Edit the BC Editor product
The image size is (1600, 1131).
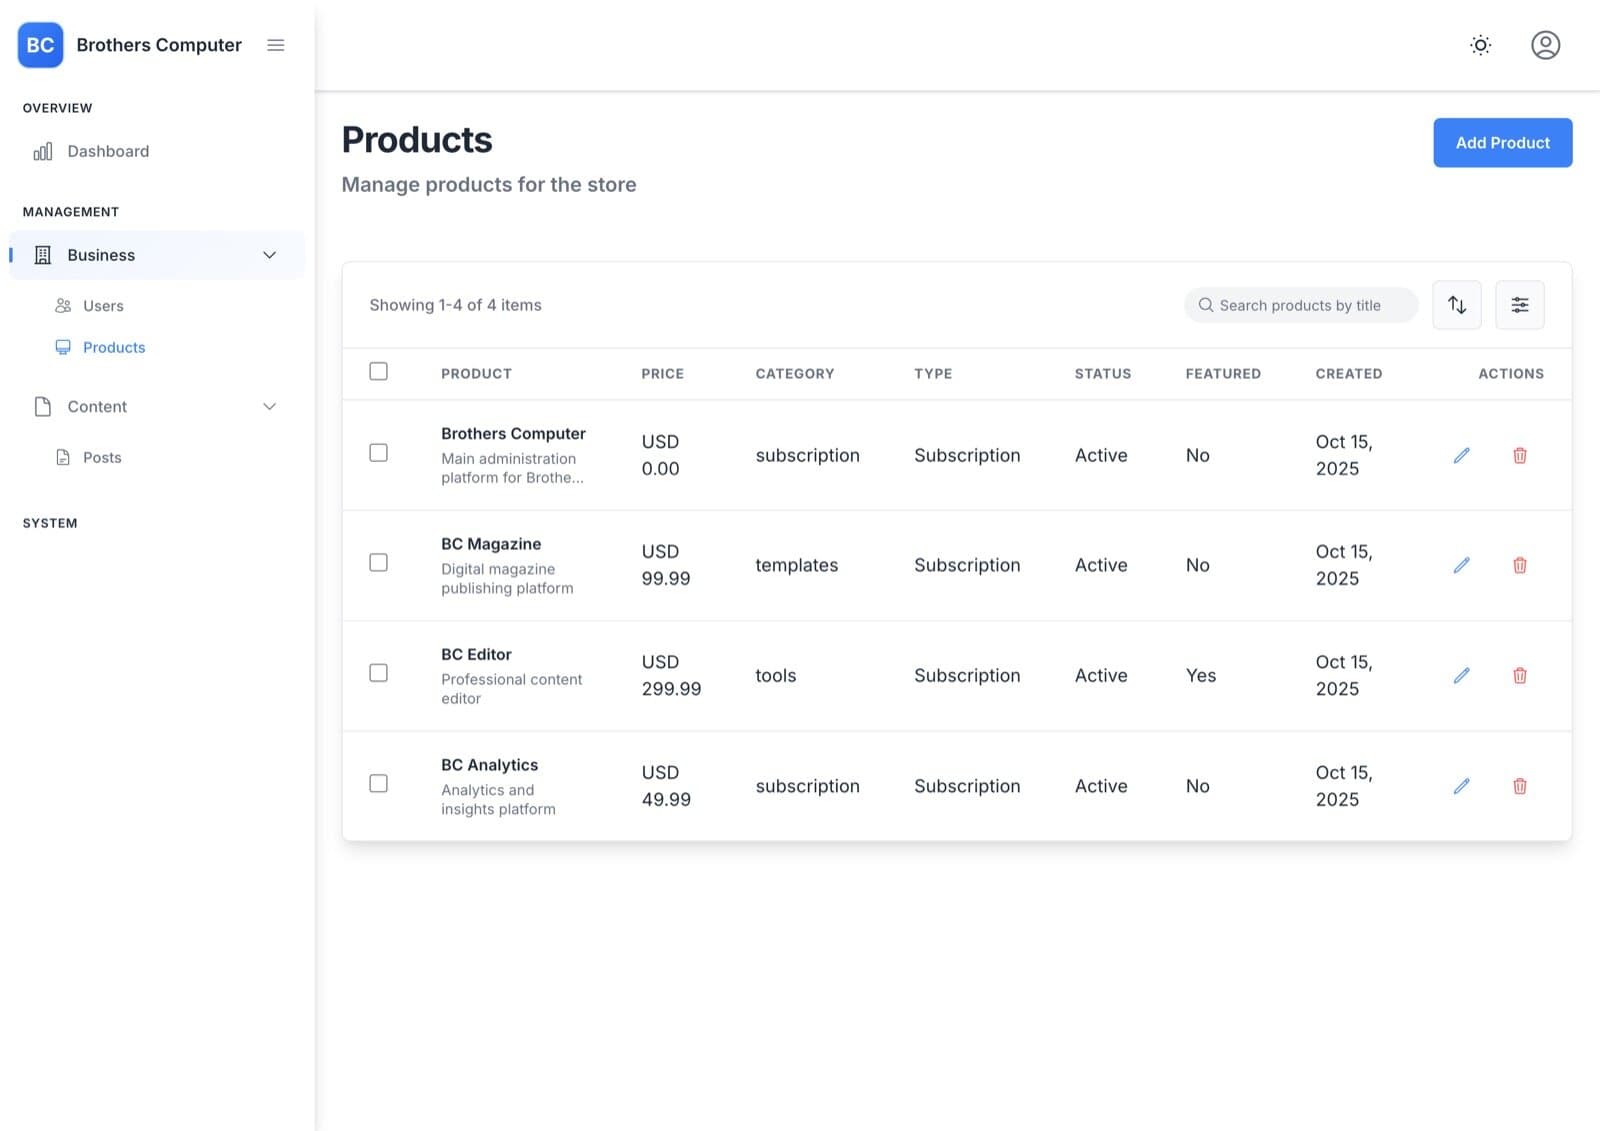(1461, 675)
